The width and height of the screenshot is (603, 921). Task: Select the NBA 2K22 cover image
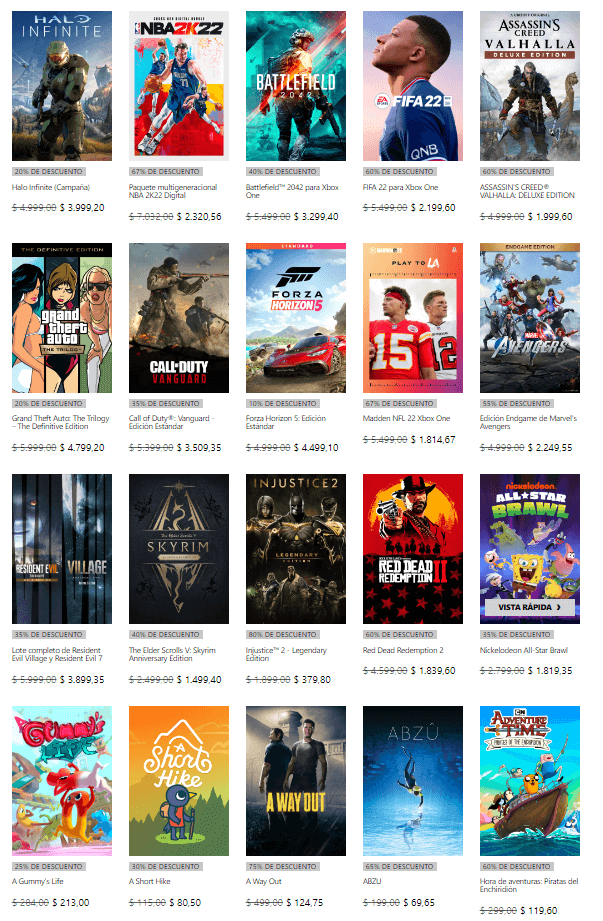[x=178, y=86]
